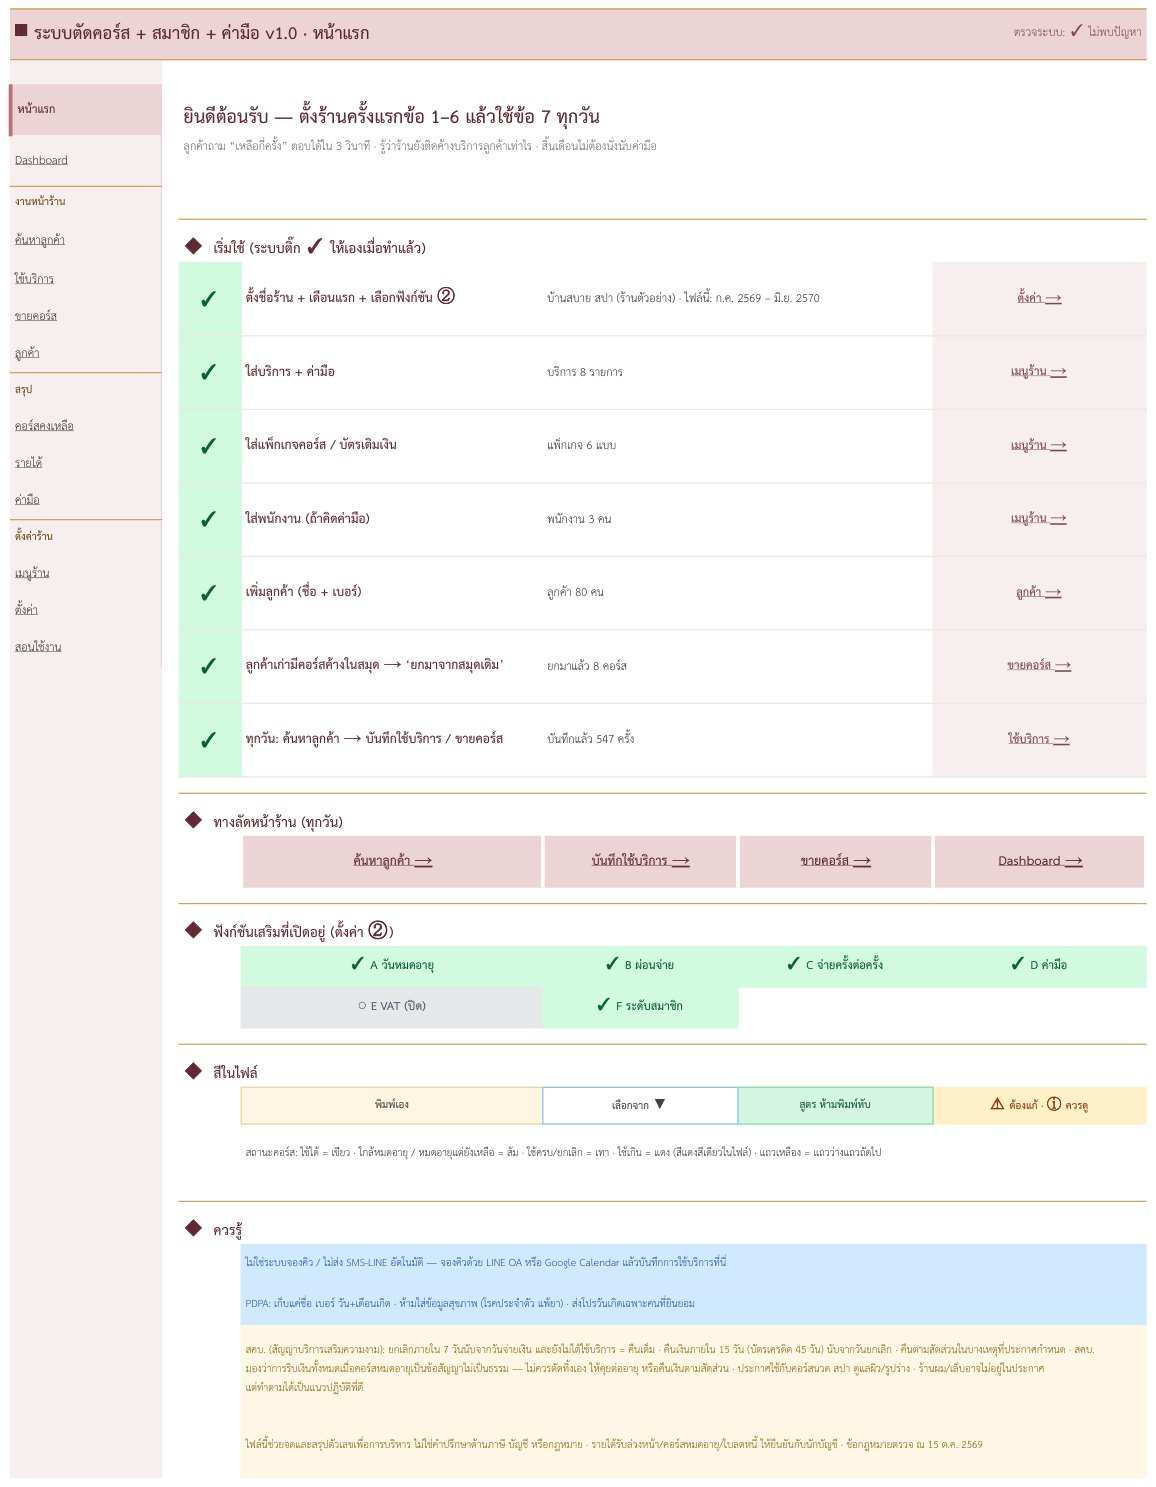Open Dashboard in the sidebar
The image size is (1156, 1487).
[x=41, y=160]
